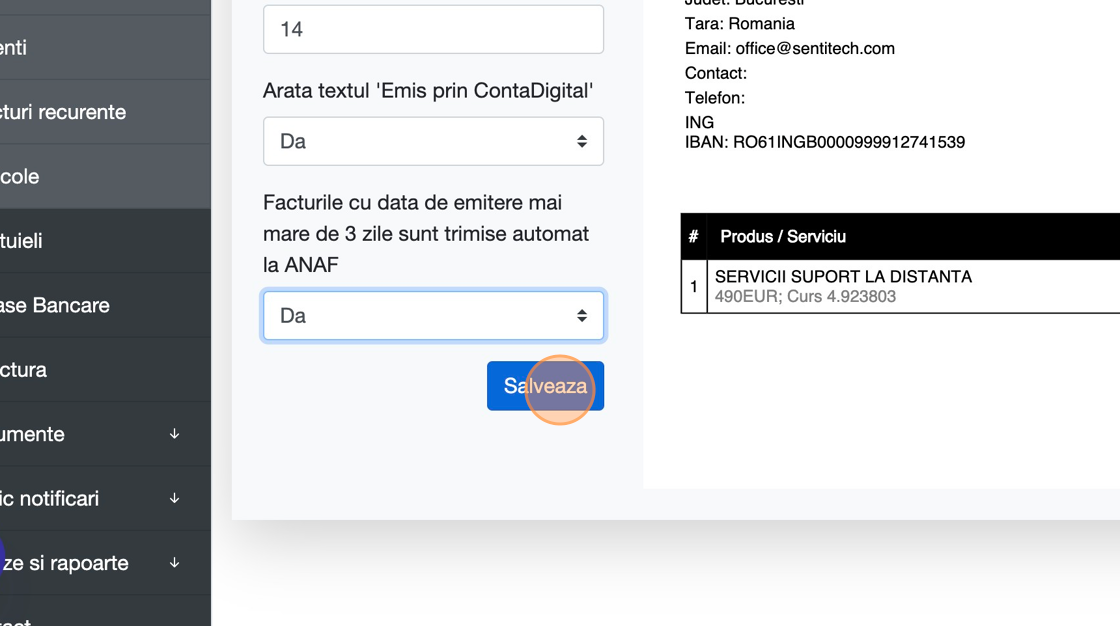Expand the rapoarte sidebar arrow

pos(174,563)
